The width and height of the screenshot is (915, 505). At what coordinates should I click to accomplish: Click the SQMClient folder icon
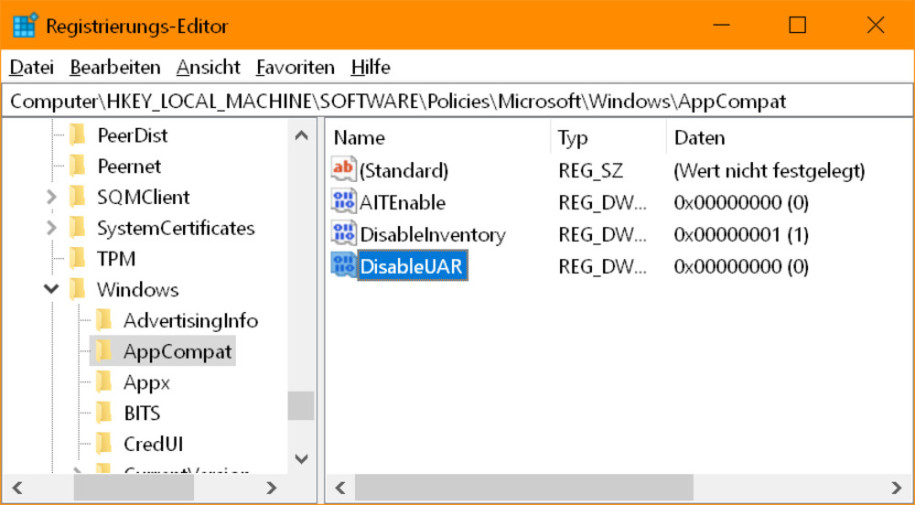coord(78,197)
